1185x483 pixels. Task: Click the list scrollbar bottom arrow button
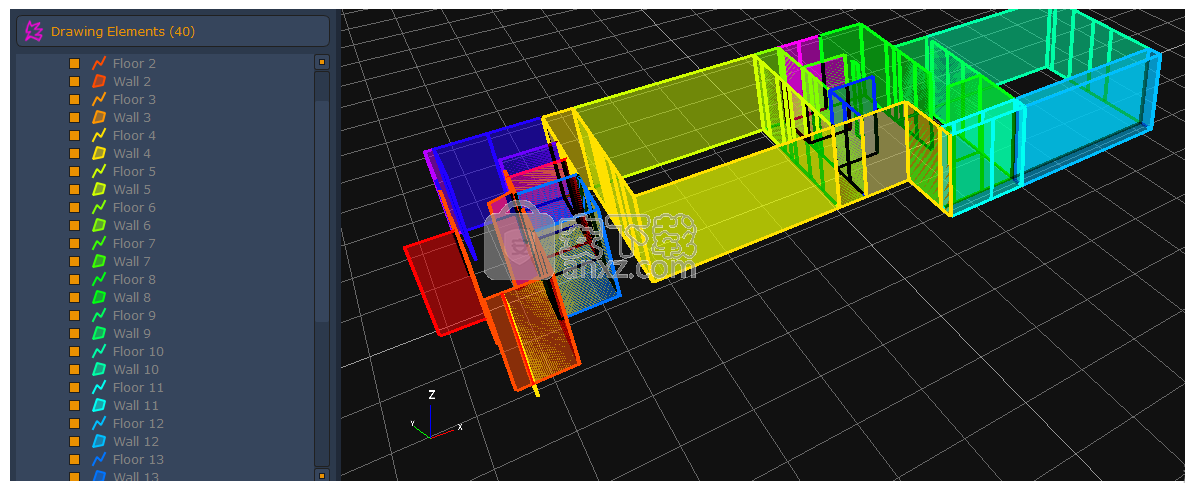pos(322,475)
